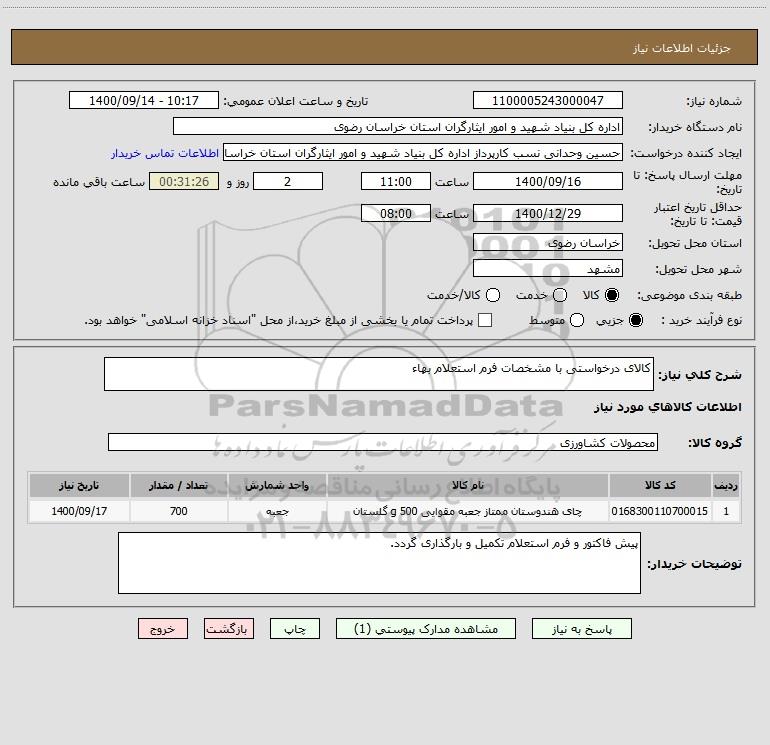
Task: Select the کالا/خدمت radio button
Action: 493,295
